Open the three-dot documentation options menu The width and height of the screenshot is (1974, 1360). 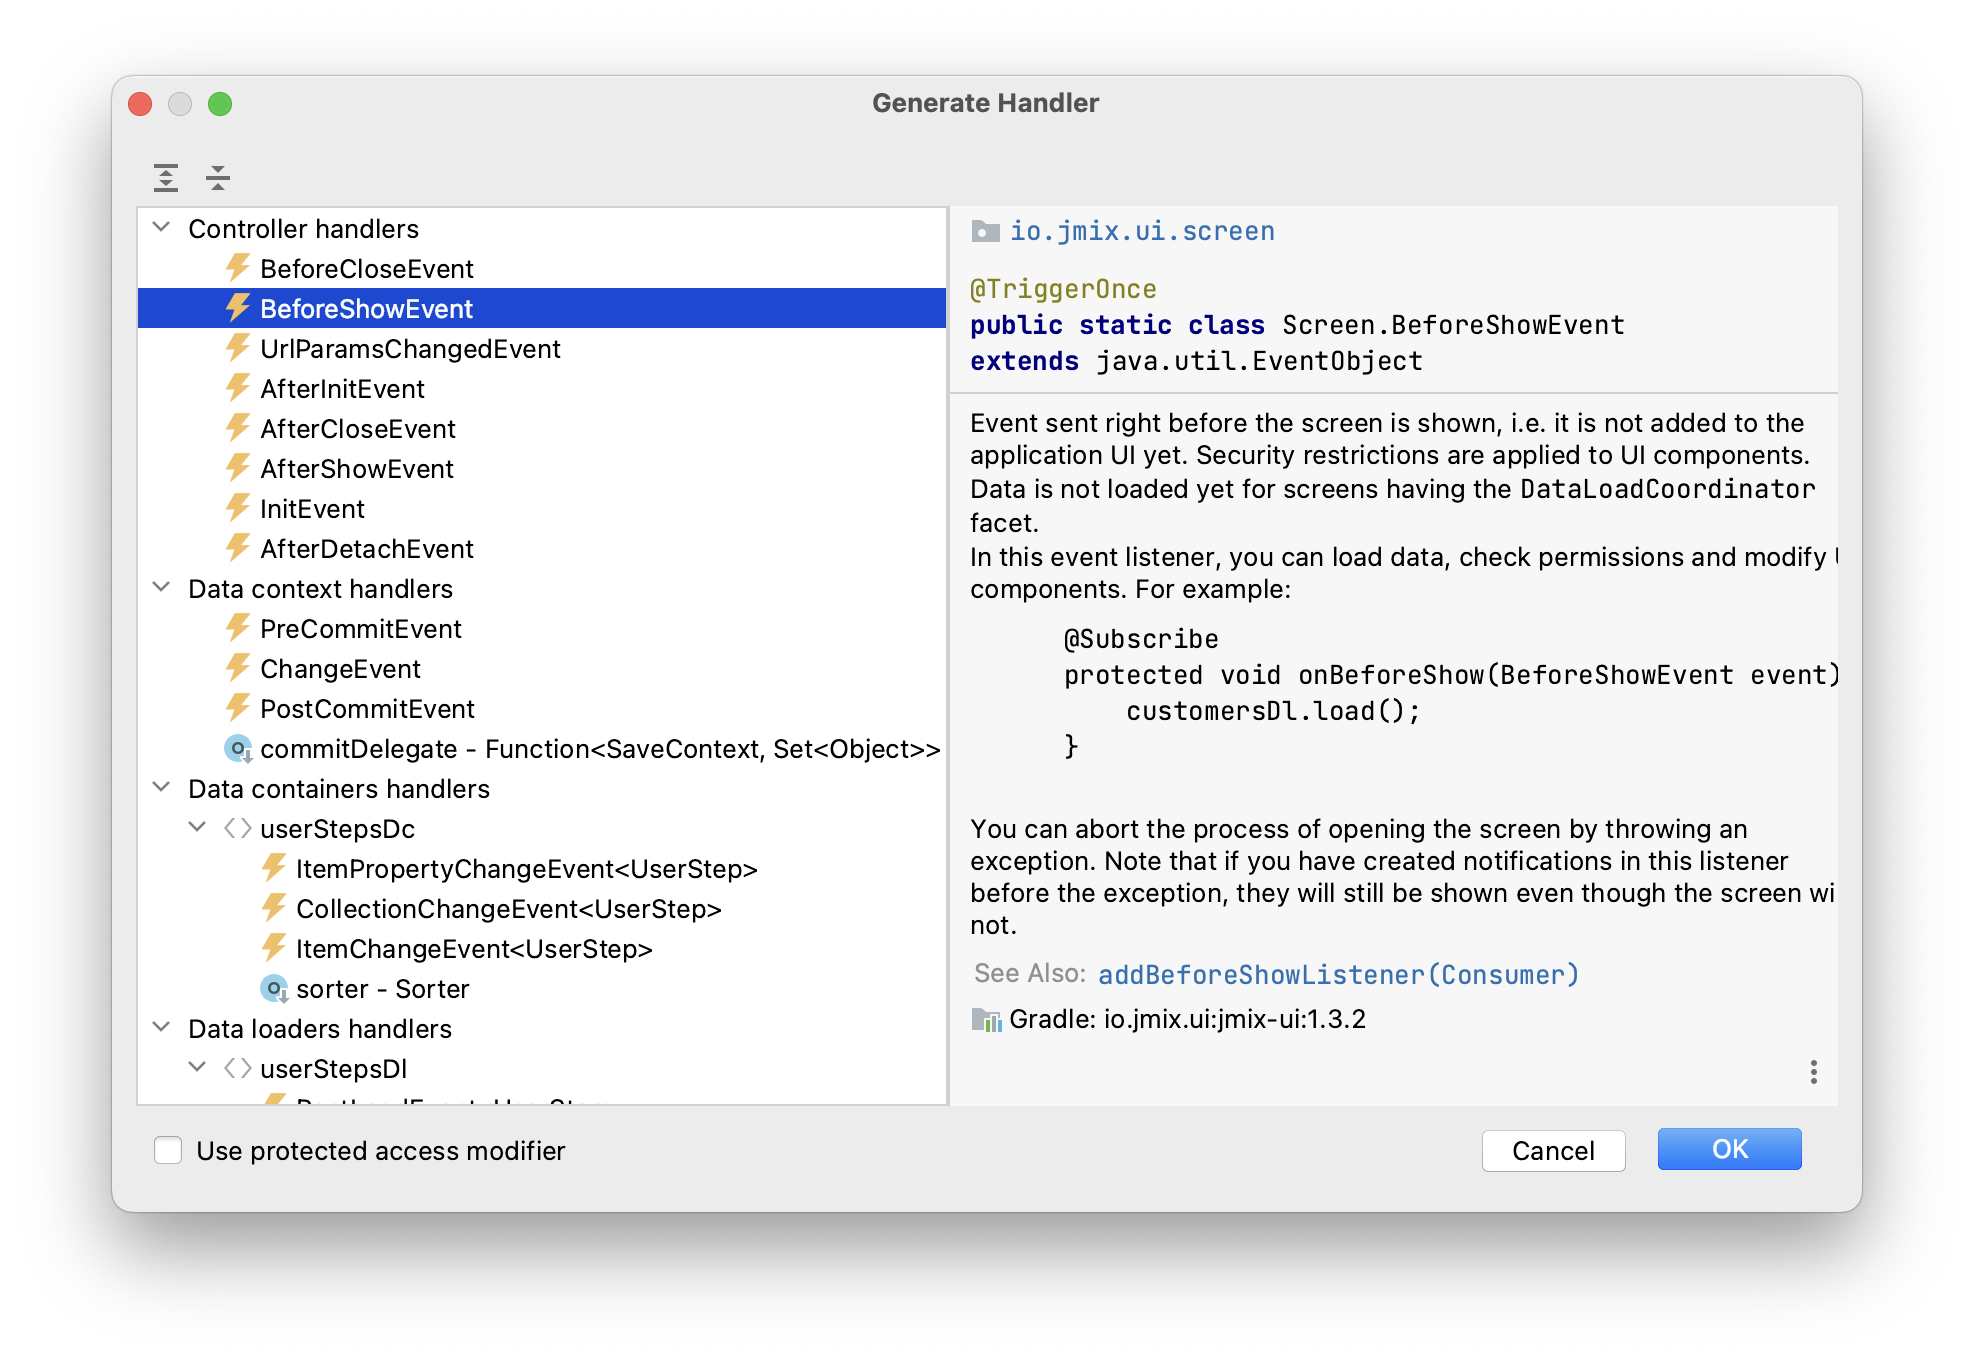click(1813, 1072)
